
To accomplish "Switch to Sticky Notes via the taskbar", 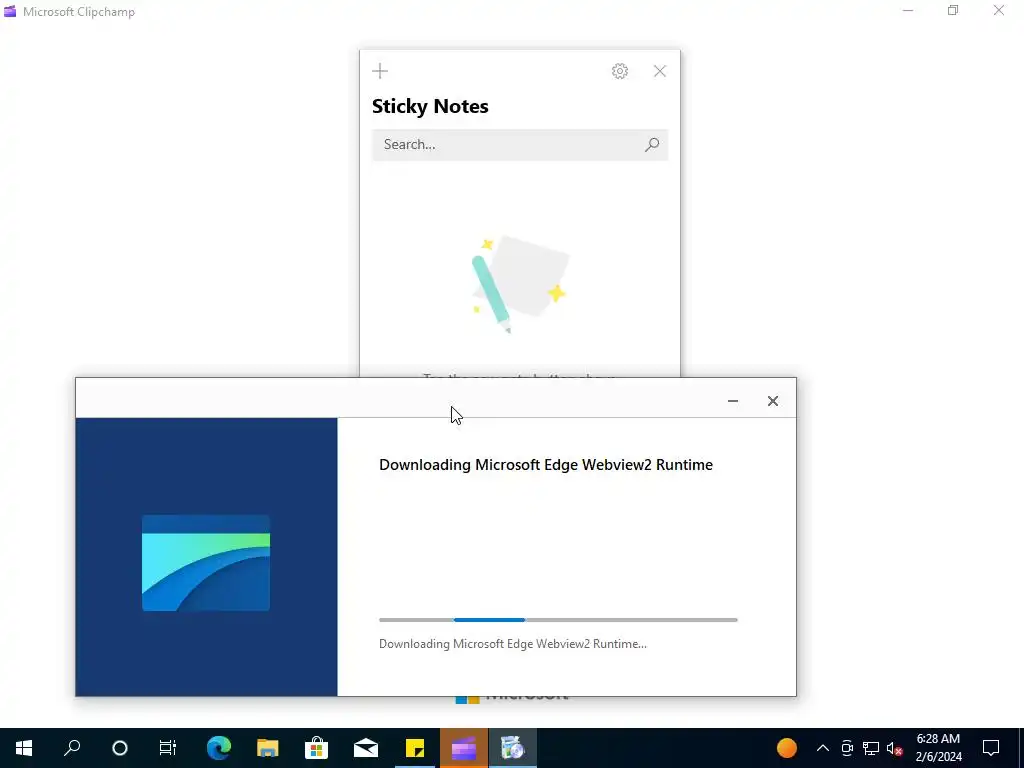I will [x=415, y=748].
